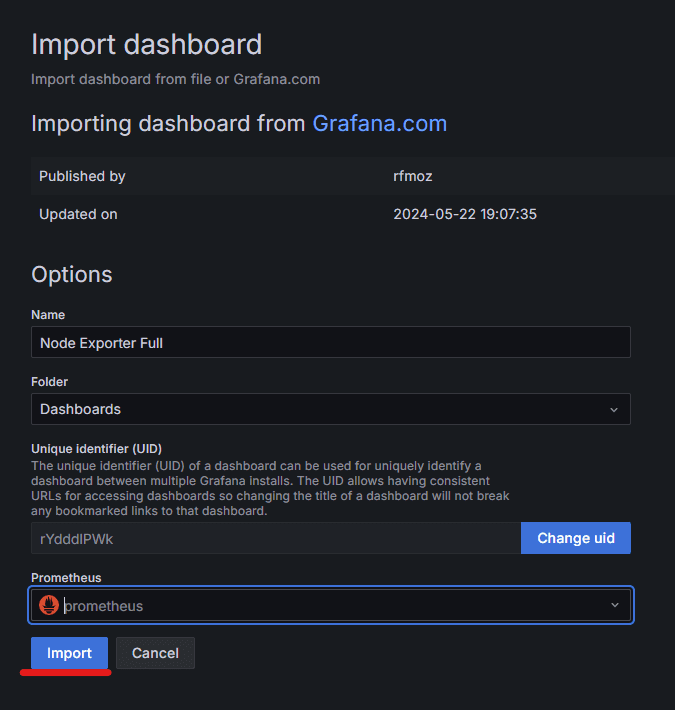Click the UID field showing rYdddlPWk
This screenshot has height=710, width=675.
click(276, 538)
